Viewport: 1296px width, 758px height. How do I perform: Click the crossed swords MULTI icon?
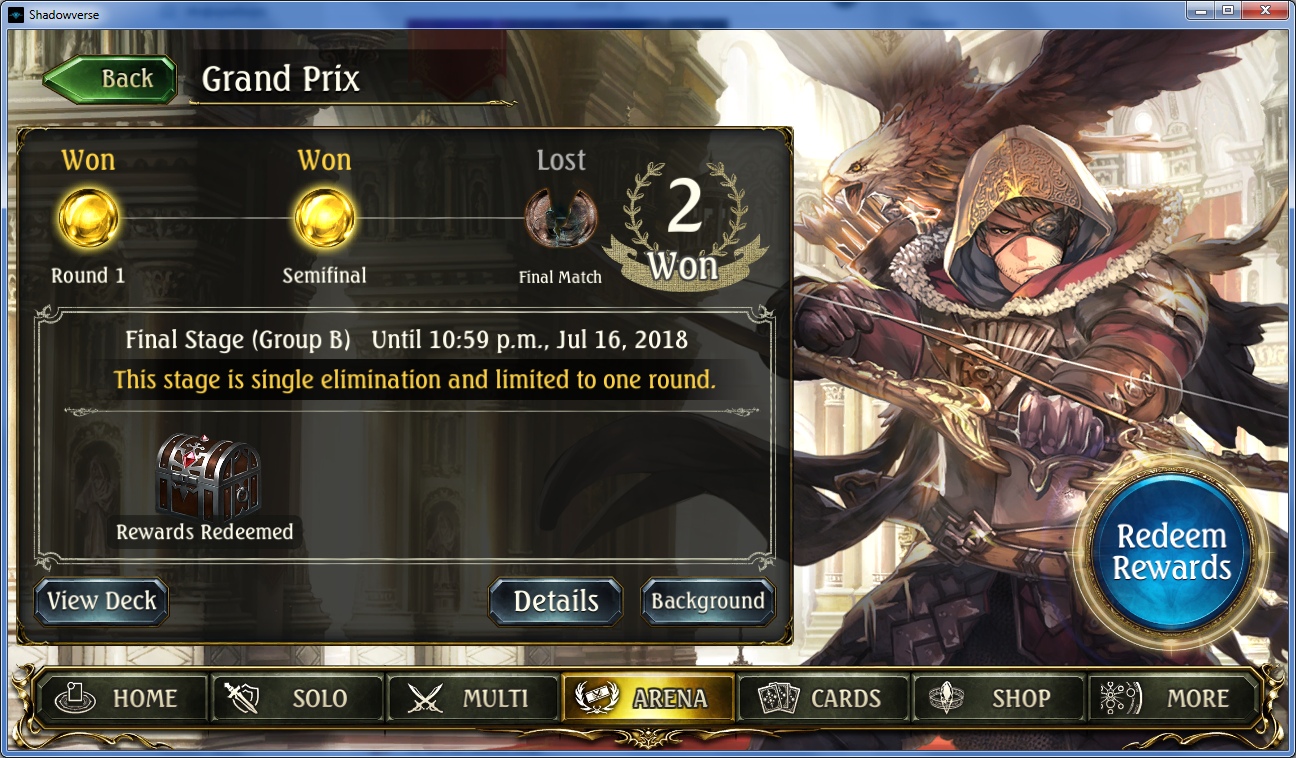pos(426,698)
